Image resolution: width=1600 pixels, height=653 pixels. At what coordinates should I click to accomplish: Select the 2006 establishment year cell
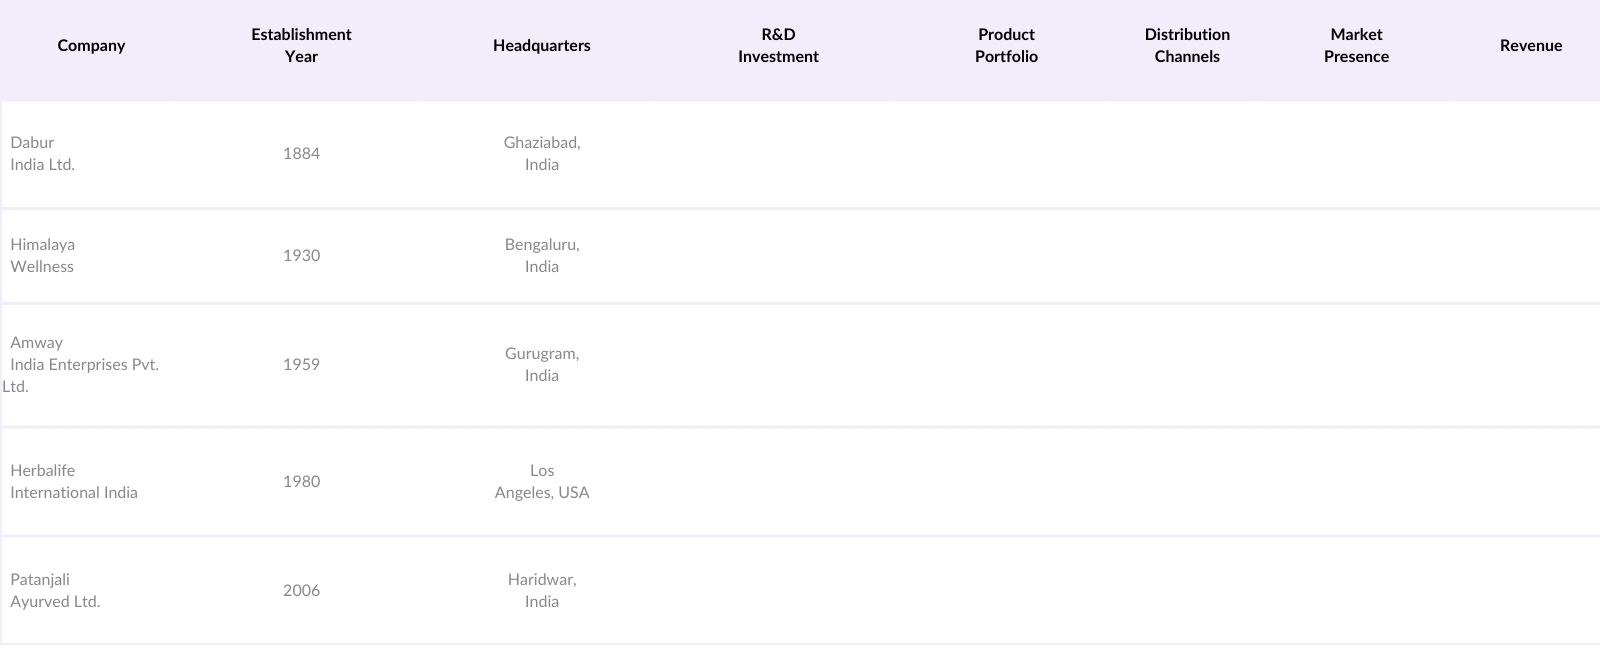pyautogui.click(x=301, y=591)
